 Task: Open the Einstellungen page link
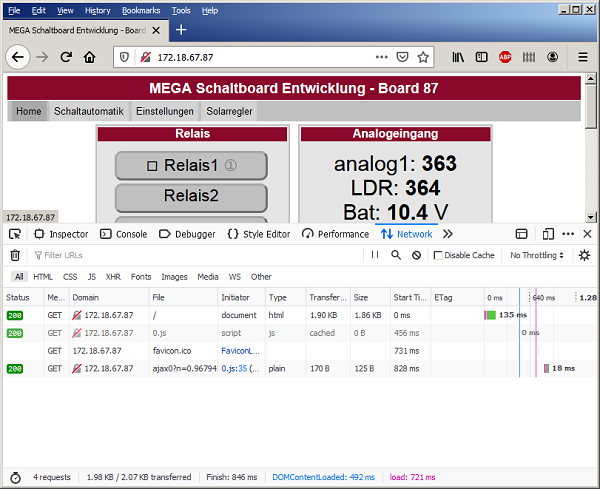(165, 111)
